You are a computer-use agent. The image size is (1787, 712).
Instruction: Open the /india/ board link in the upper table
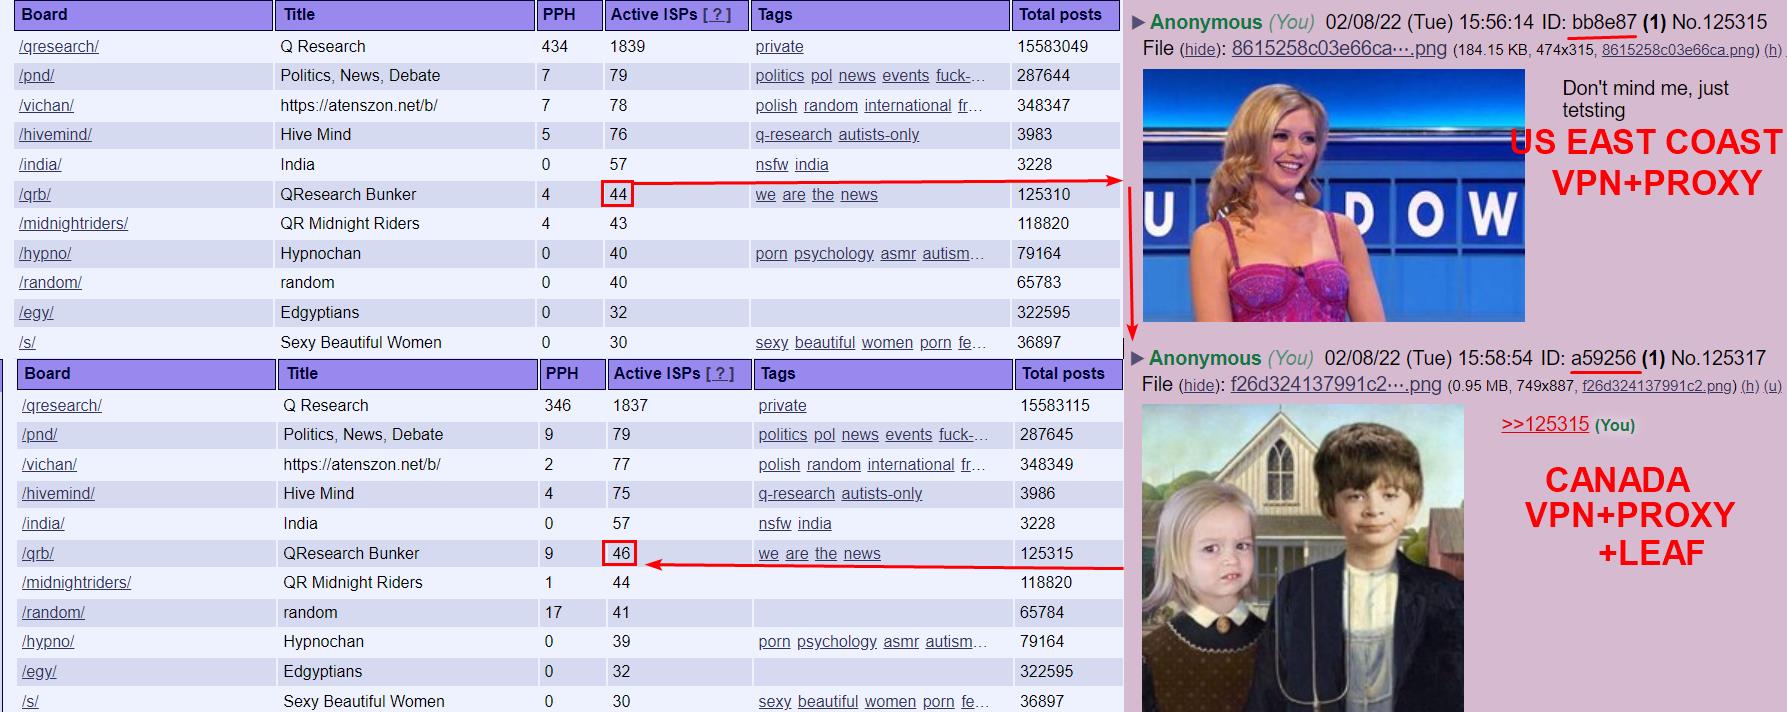coord(40,165)
